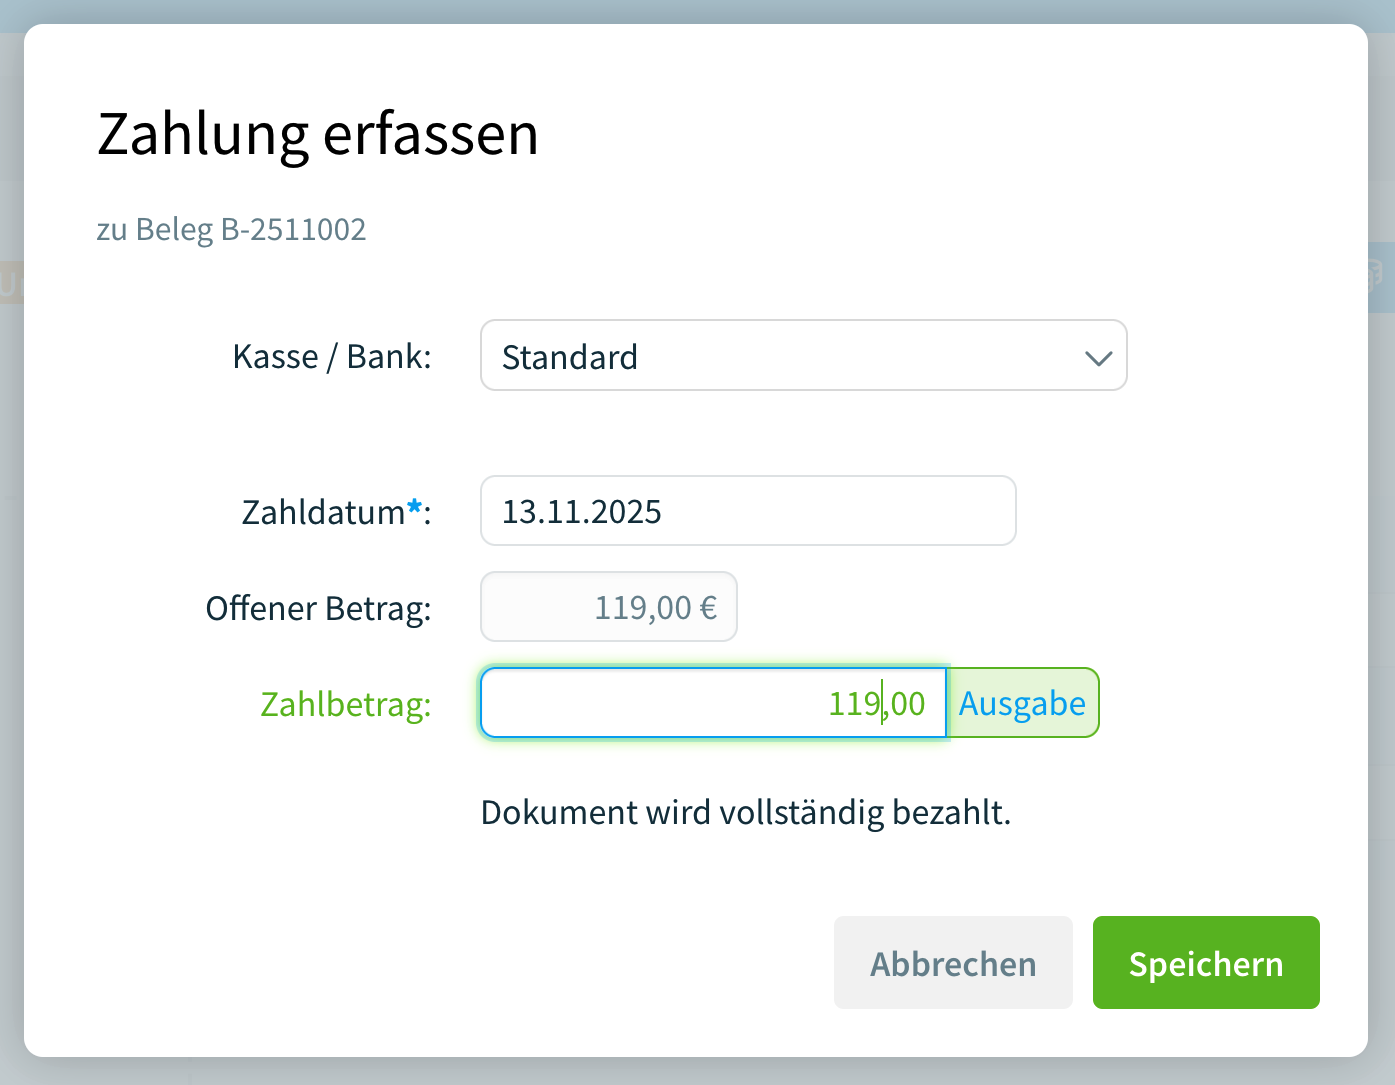1395x1085 pixels.
Task: Click the Zahlung erfassen dialog title
Action: coord(317,133)
